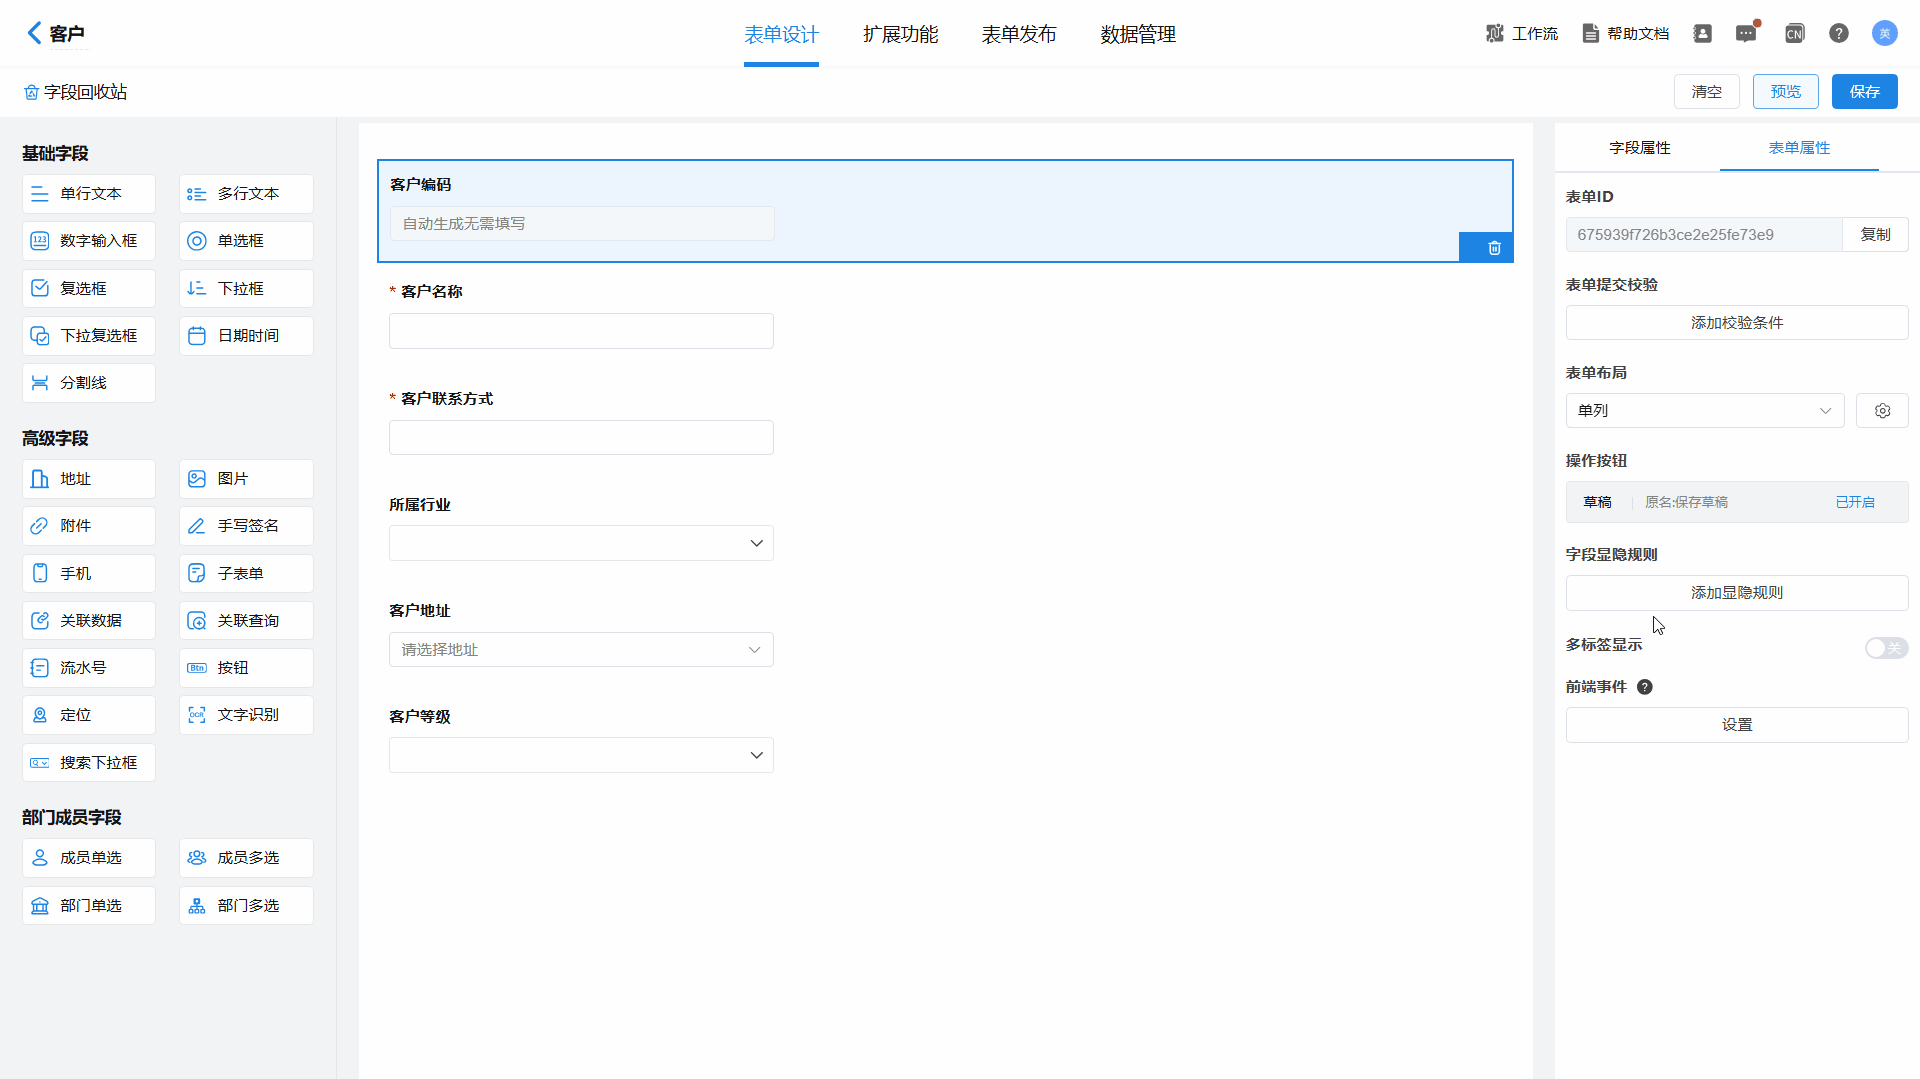
Task: Add a 文字识别 OCR field
Action: 246,715
